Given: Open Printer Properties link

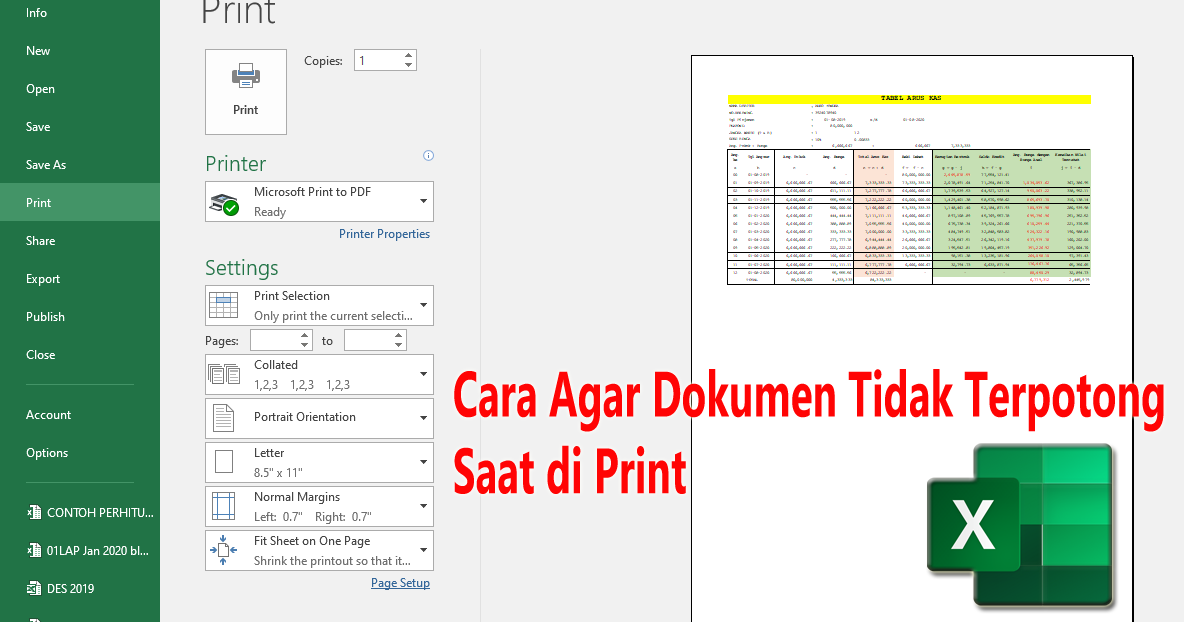Looking at the screenshot, I should [x=384, y=233].
